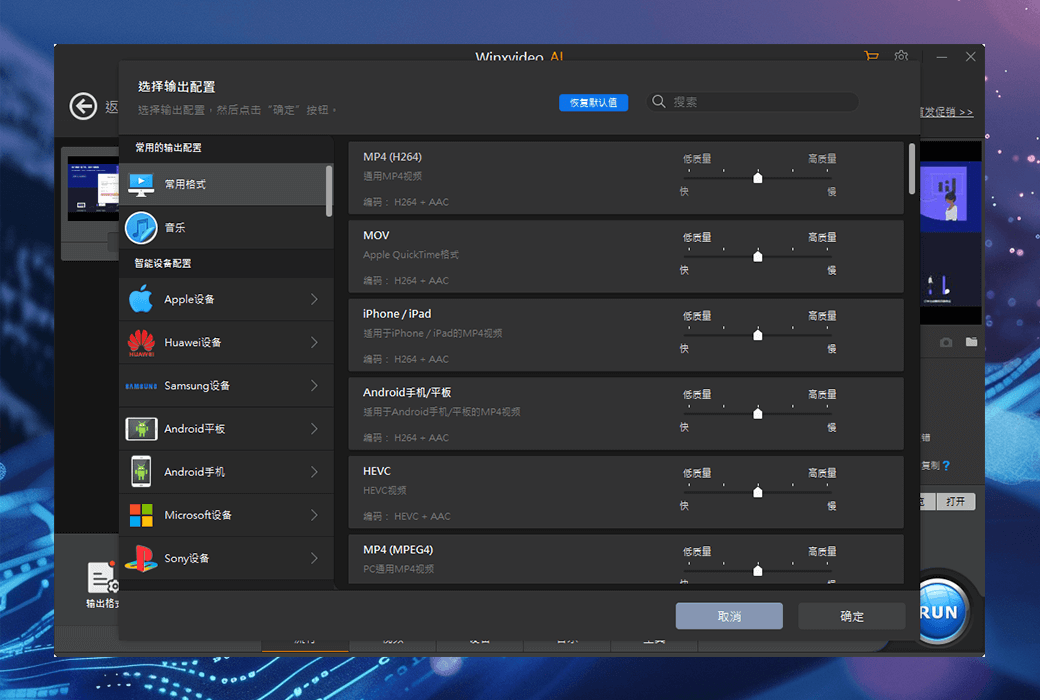Image resolution: width=1040 pixels, height=700 pixels.
Task: Expand the Apple设备 chevron
Action: [314, 299]
